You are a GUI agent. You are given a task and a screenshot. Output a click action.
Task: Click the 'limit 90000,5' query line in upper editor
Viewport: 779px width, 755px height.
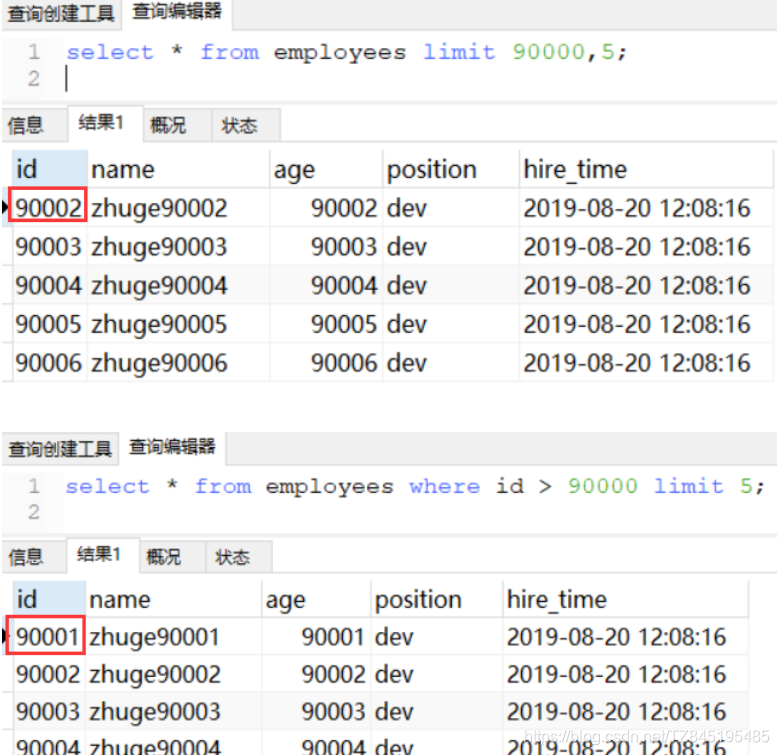347,52
